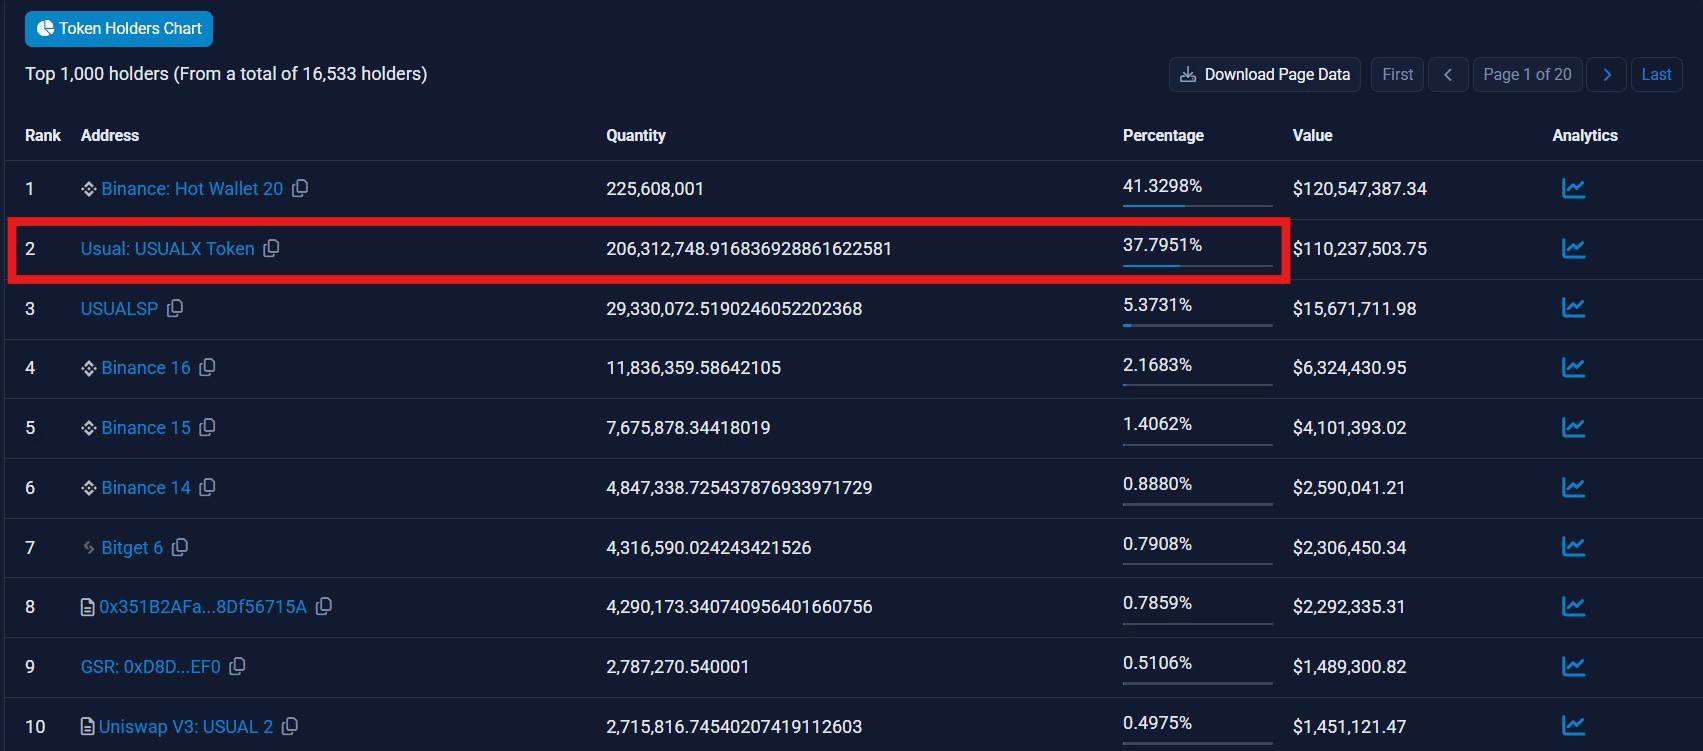This screenshot has width=1703, height=751.
Task: Select quantity 225,608,001
Action: click(x=655, y=189)
